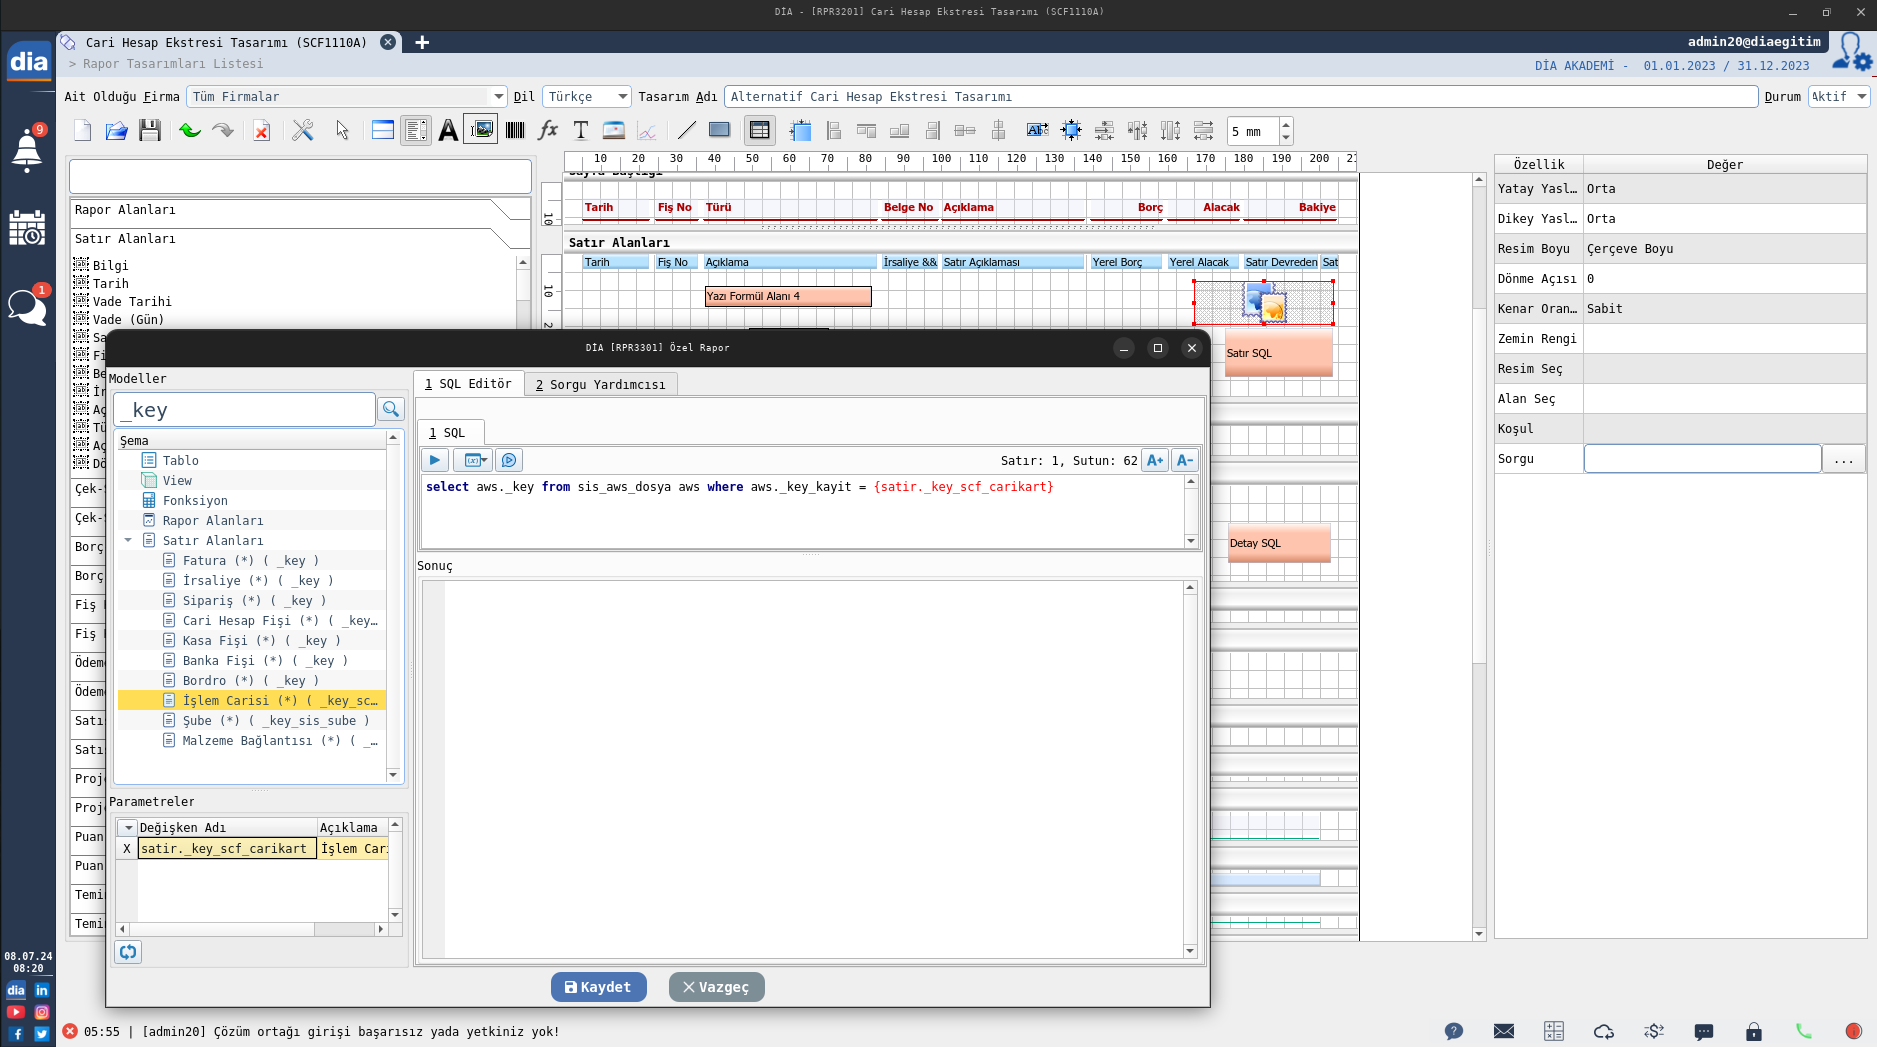Run the SQL query with play button
The height and width of the screenshot is (1047, 1877).
[x=435, y=460]
